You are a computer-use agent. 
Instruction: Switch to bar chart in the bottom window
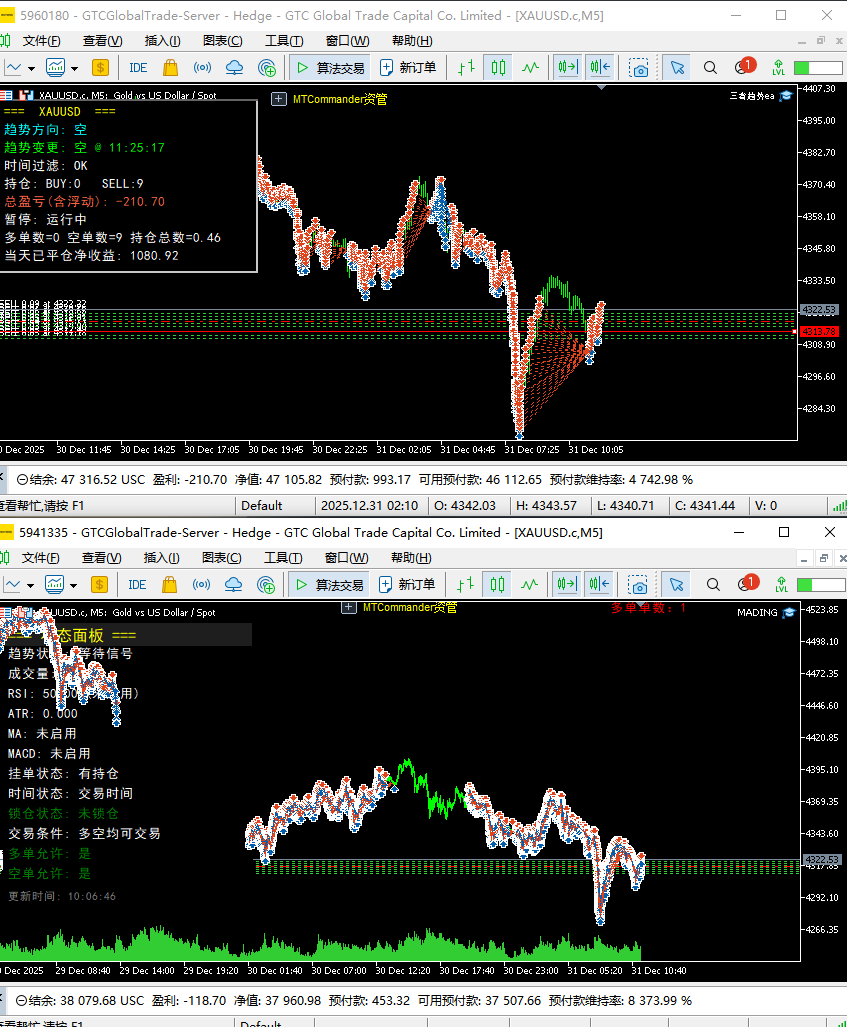click(x=465, y=584)
